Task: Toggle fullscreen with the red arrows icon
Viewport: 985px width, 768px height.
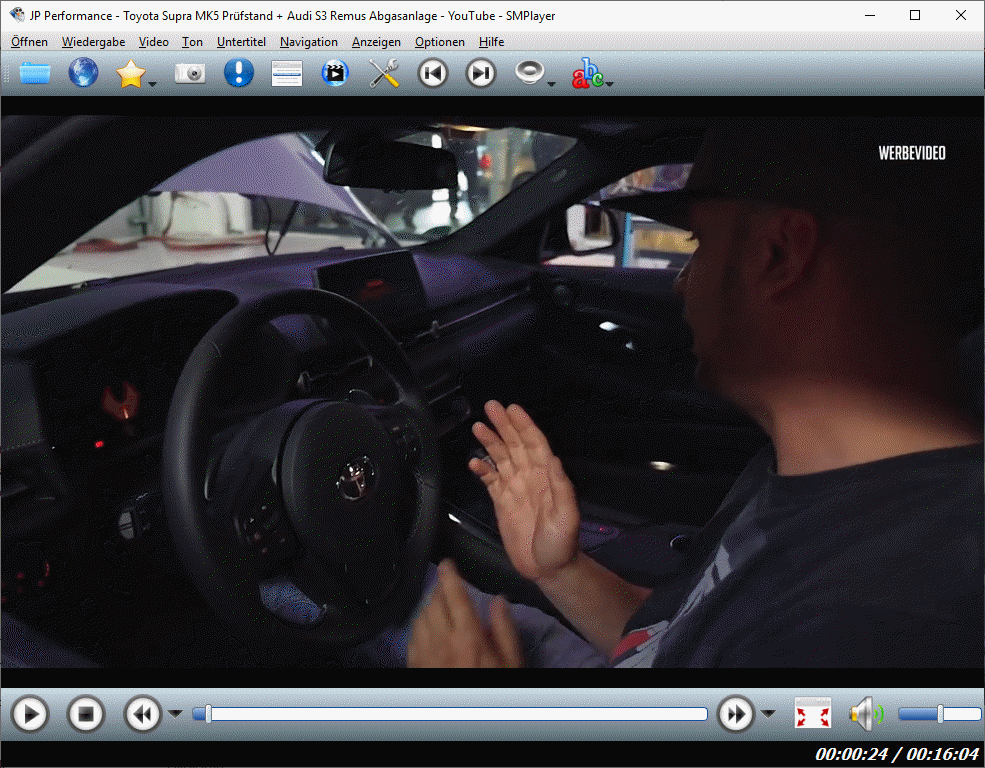Action: click(813, 713)
